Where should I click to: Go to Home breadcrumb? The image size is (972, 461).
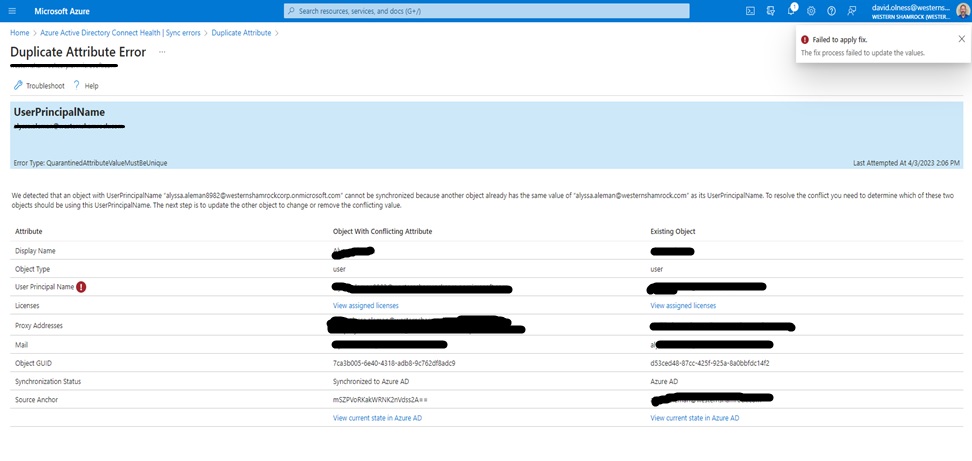tap(19, 33)
